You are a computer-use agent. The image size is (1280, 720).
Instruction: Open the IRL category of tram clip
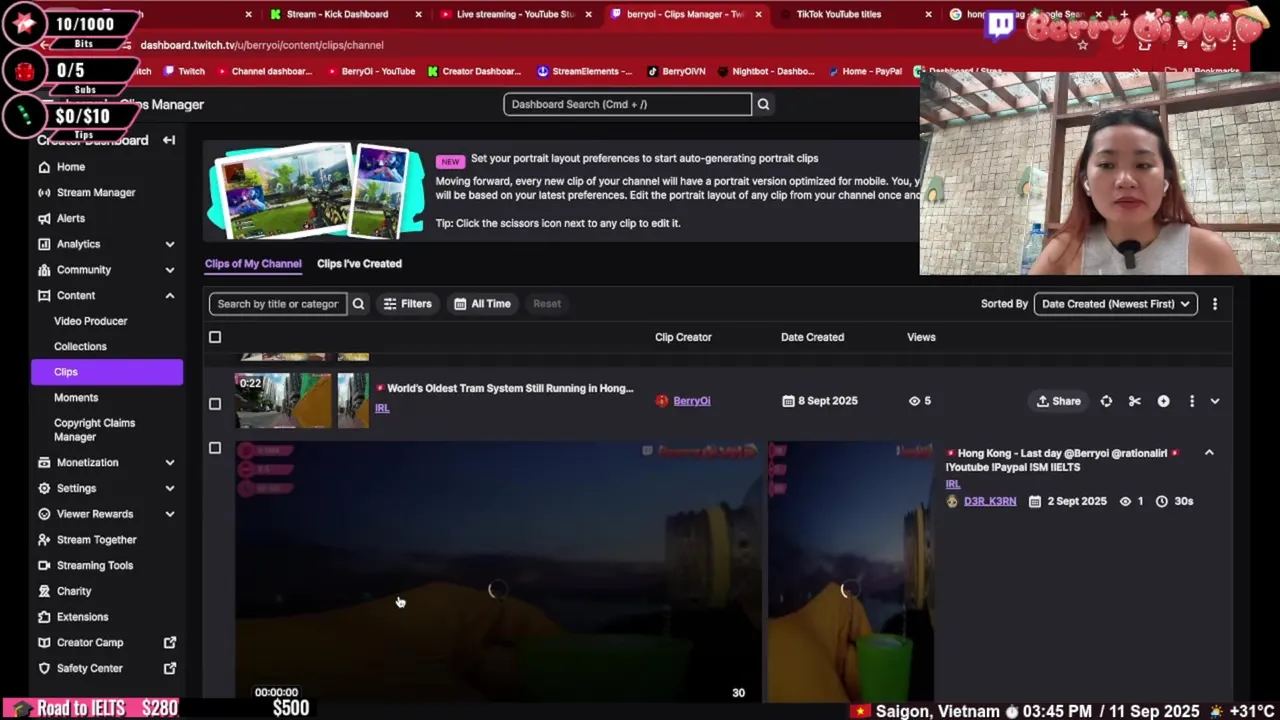pos(382,408)
